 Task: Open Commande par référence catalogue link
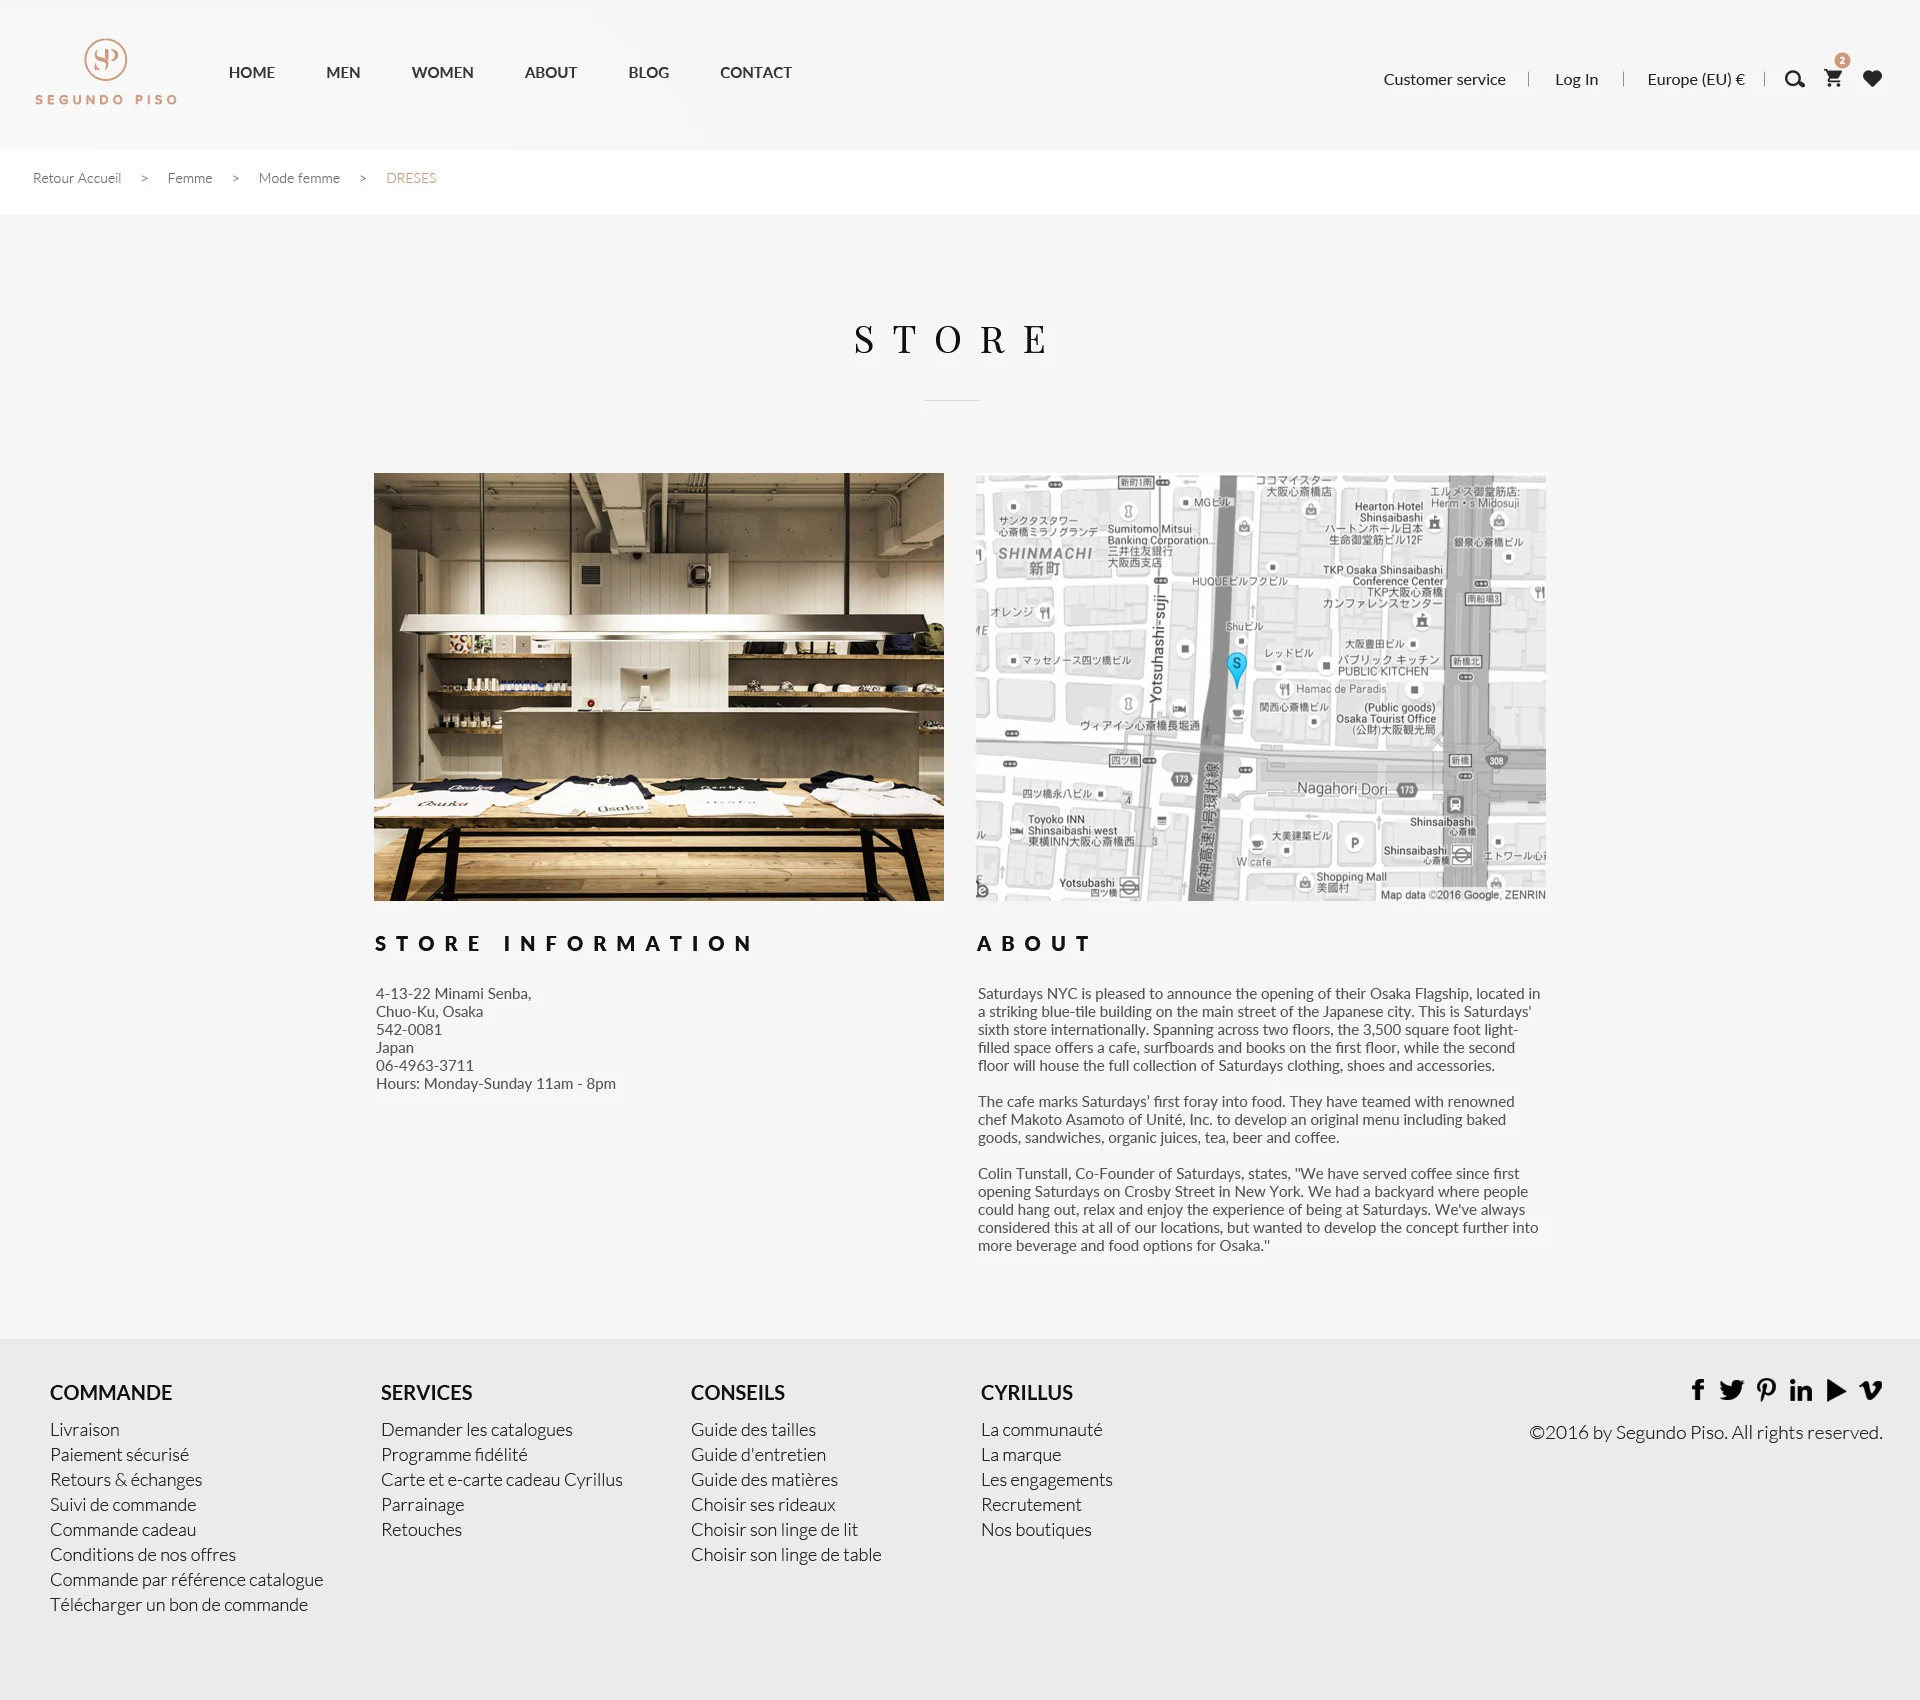click(187, 1580)
